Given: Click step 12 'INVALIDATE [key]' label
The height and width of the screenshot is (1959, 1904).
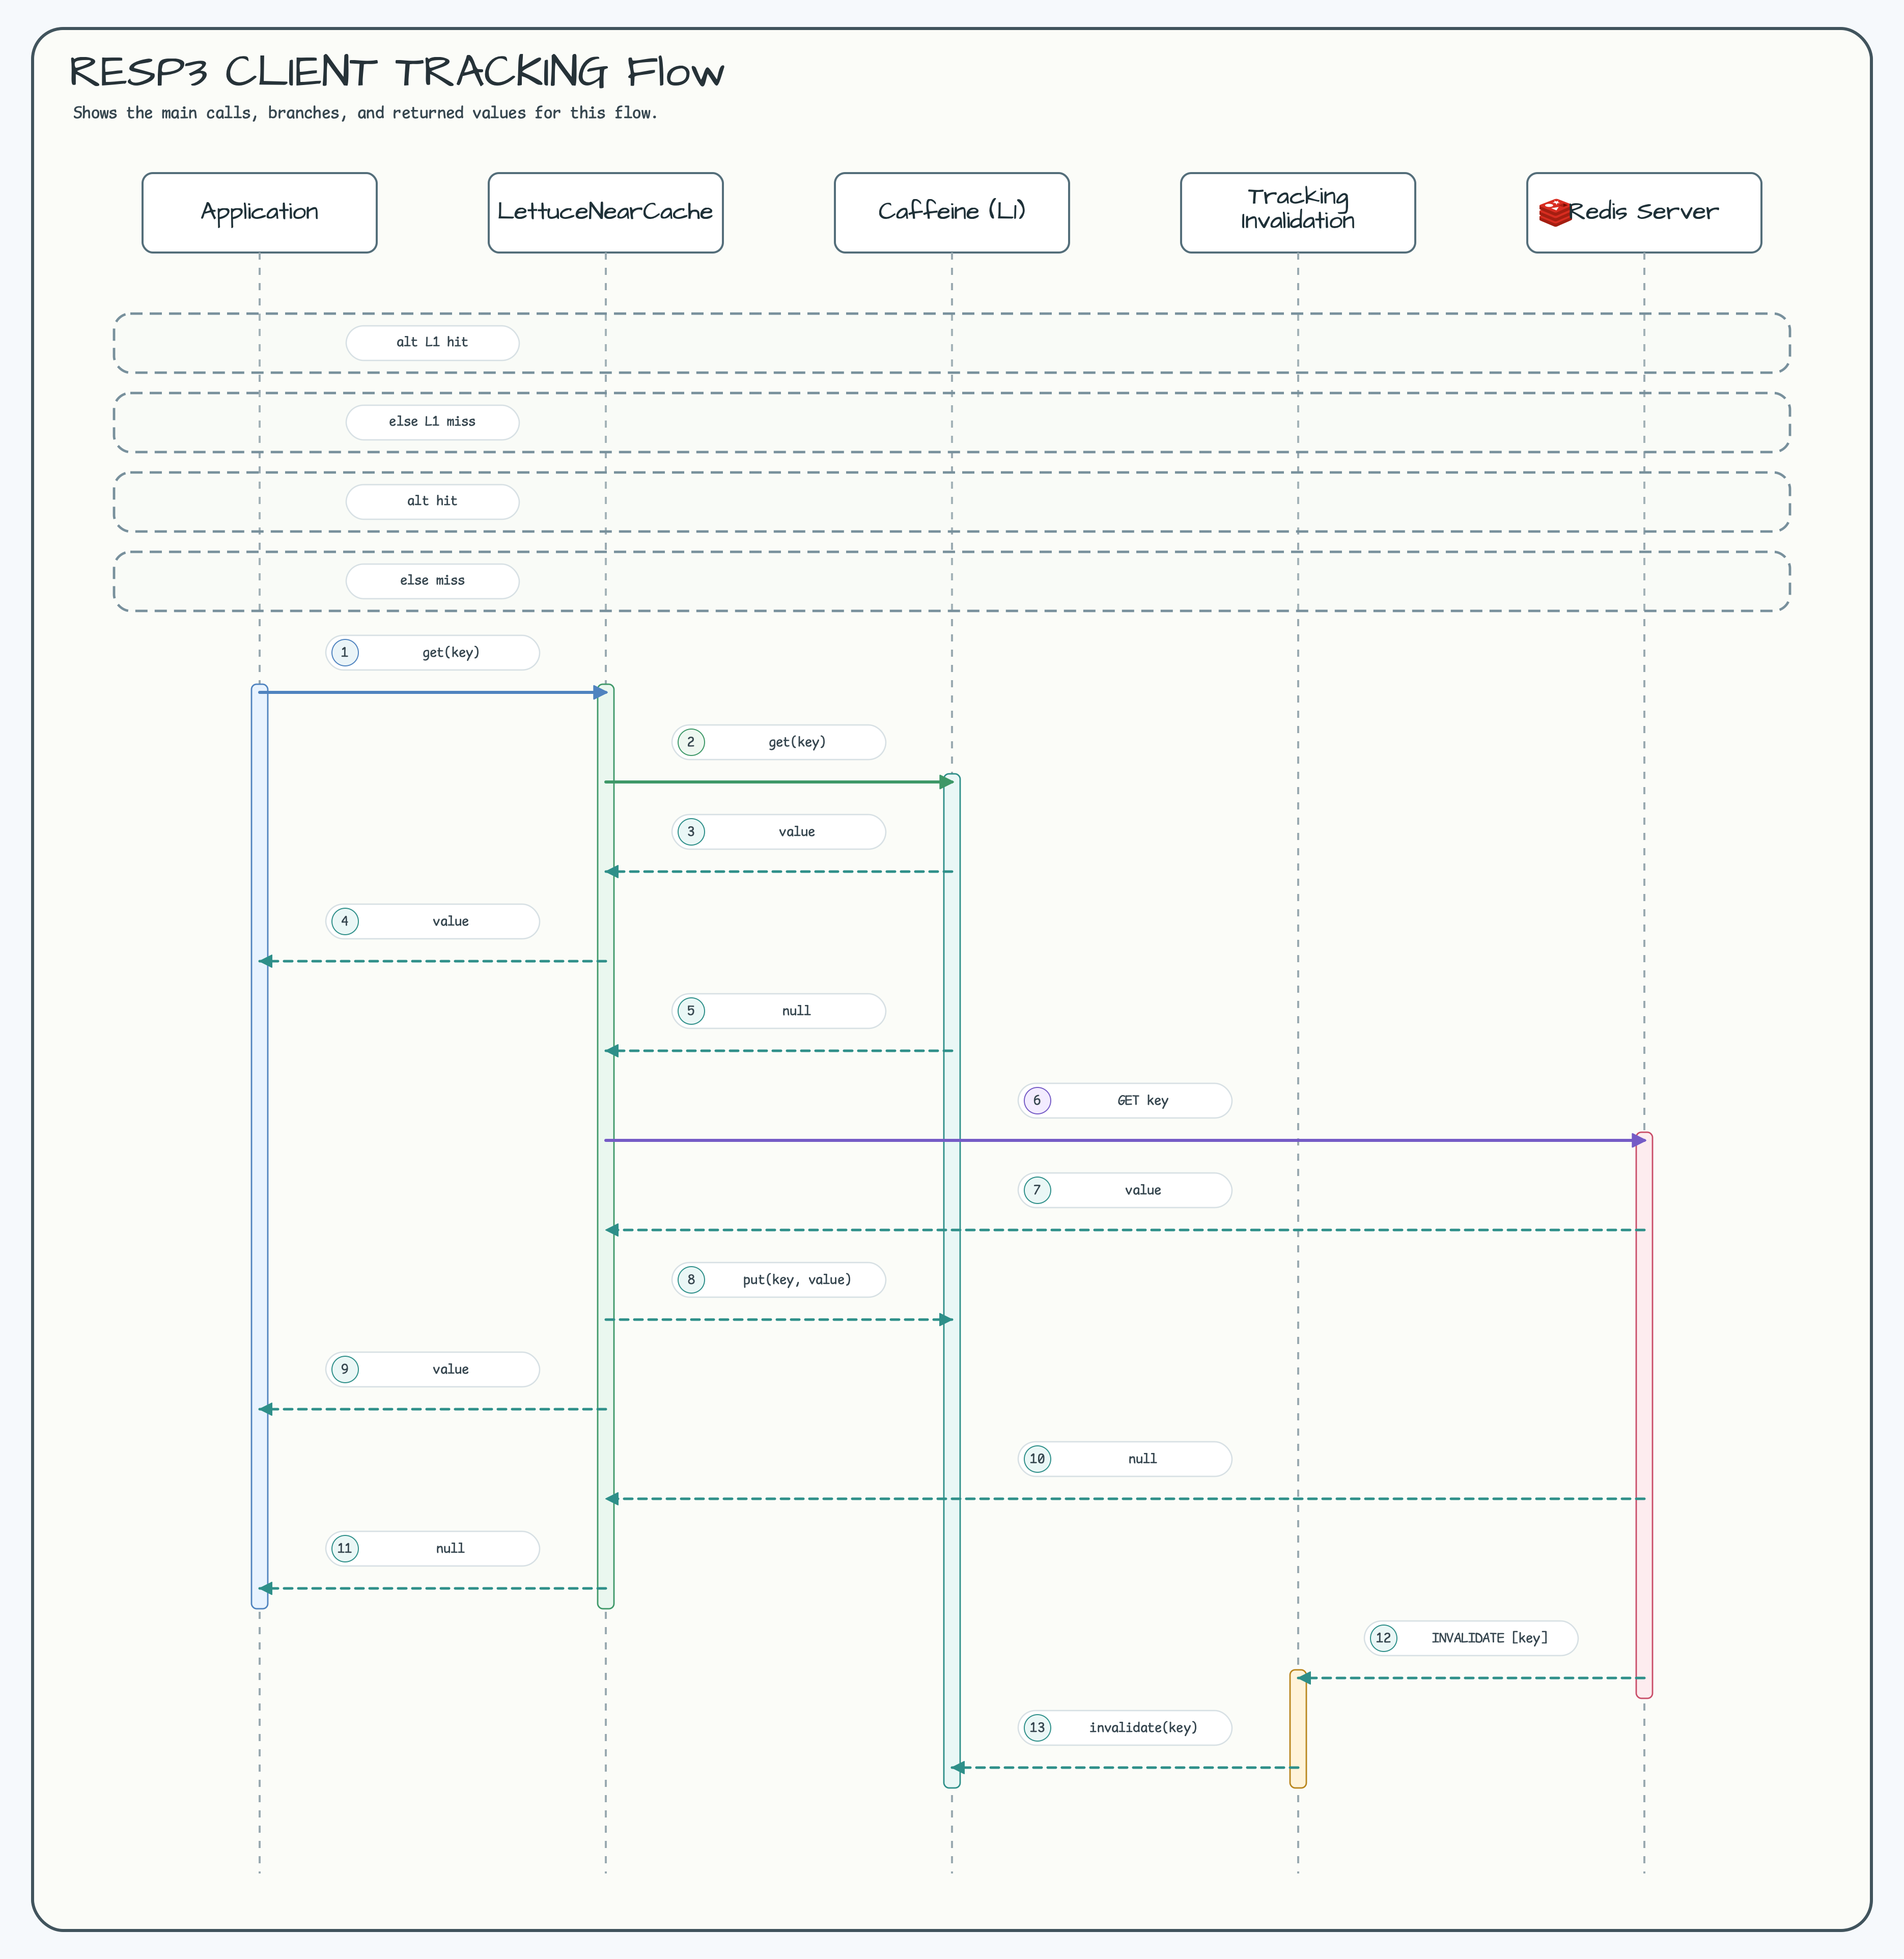Looking at the screenshot, I should (1470, 1638).
